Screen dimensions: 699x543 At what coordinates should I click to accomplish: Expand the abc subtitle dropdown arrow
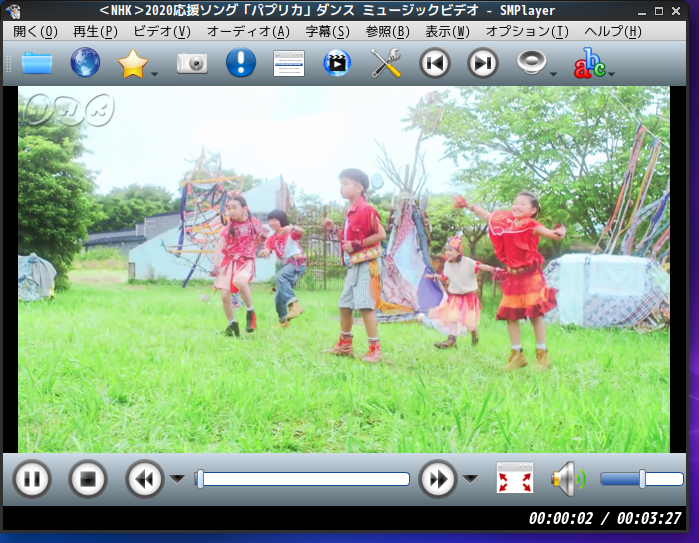pos(611,74)
